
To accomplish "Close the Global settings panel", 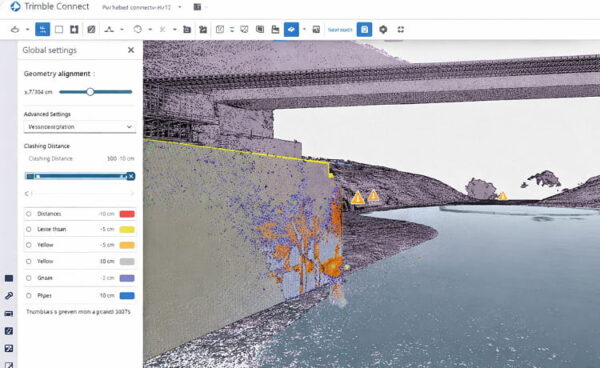I will [131, 50].
